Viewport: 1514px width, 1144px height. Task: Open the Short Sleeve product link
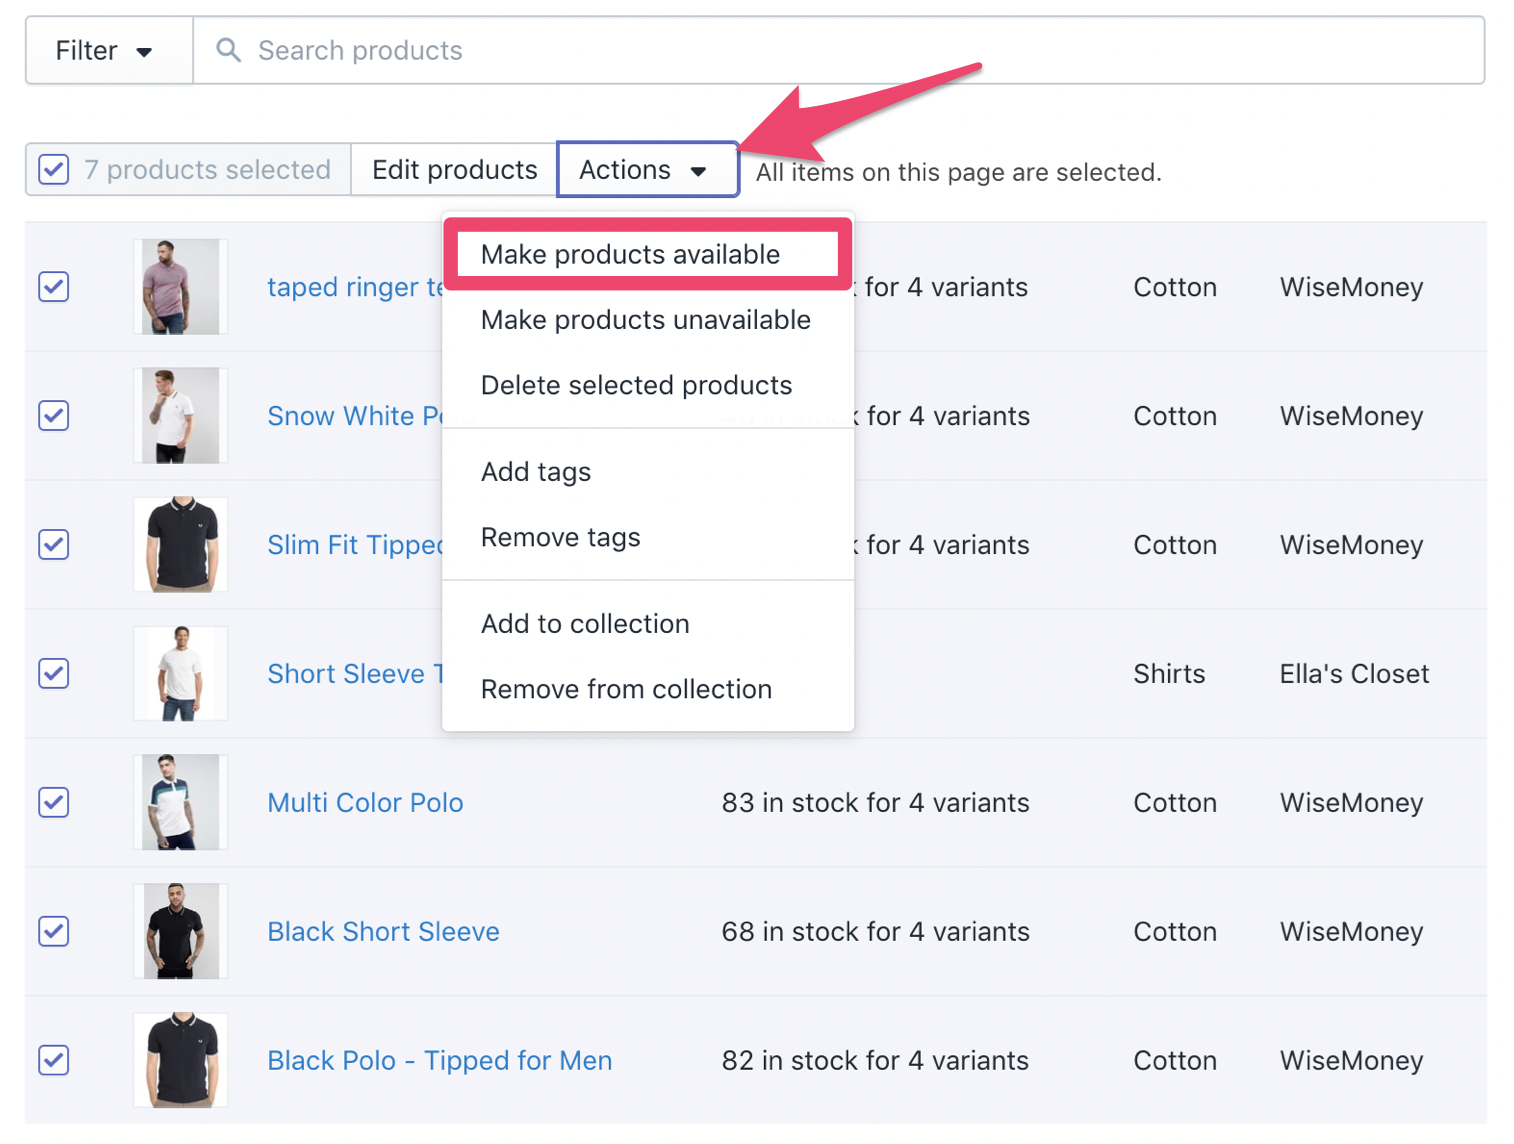[x=355, y=674]
